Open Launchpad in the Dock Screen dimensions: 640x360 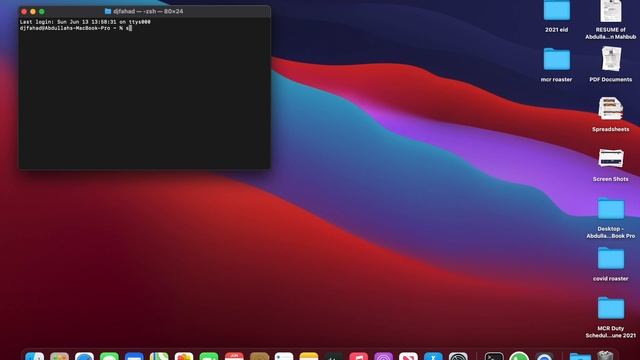click(60, 356)
